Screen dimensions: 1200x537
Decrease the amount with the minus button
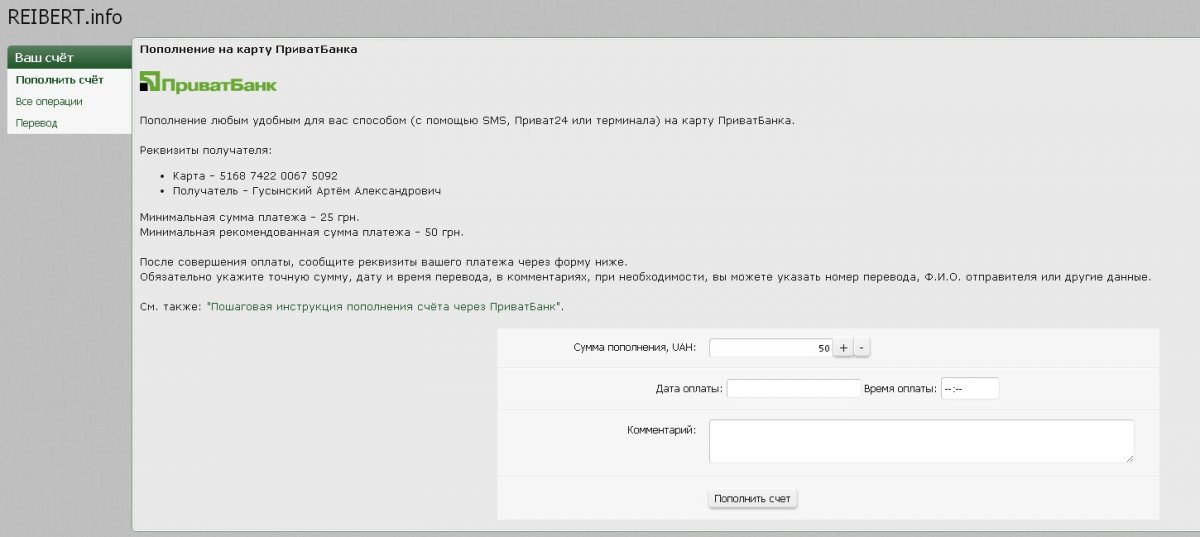pyautogui.click(x=862, y=348)
